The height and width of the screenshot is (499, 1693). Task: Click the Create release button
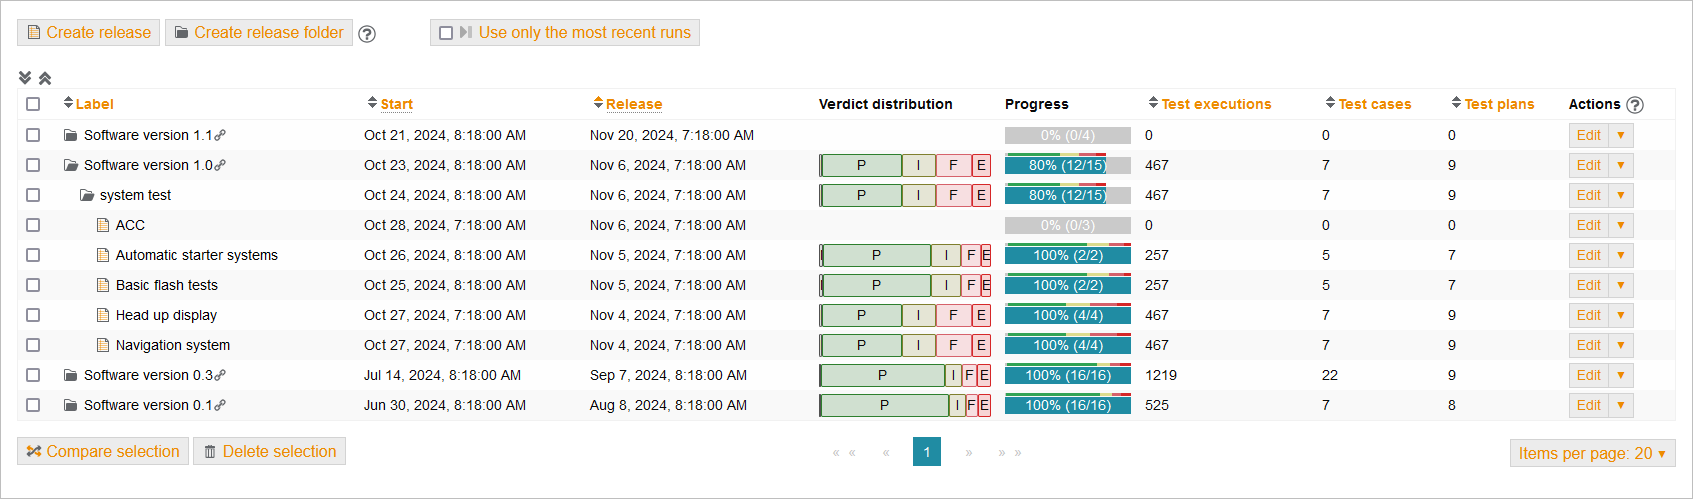88,33
